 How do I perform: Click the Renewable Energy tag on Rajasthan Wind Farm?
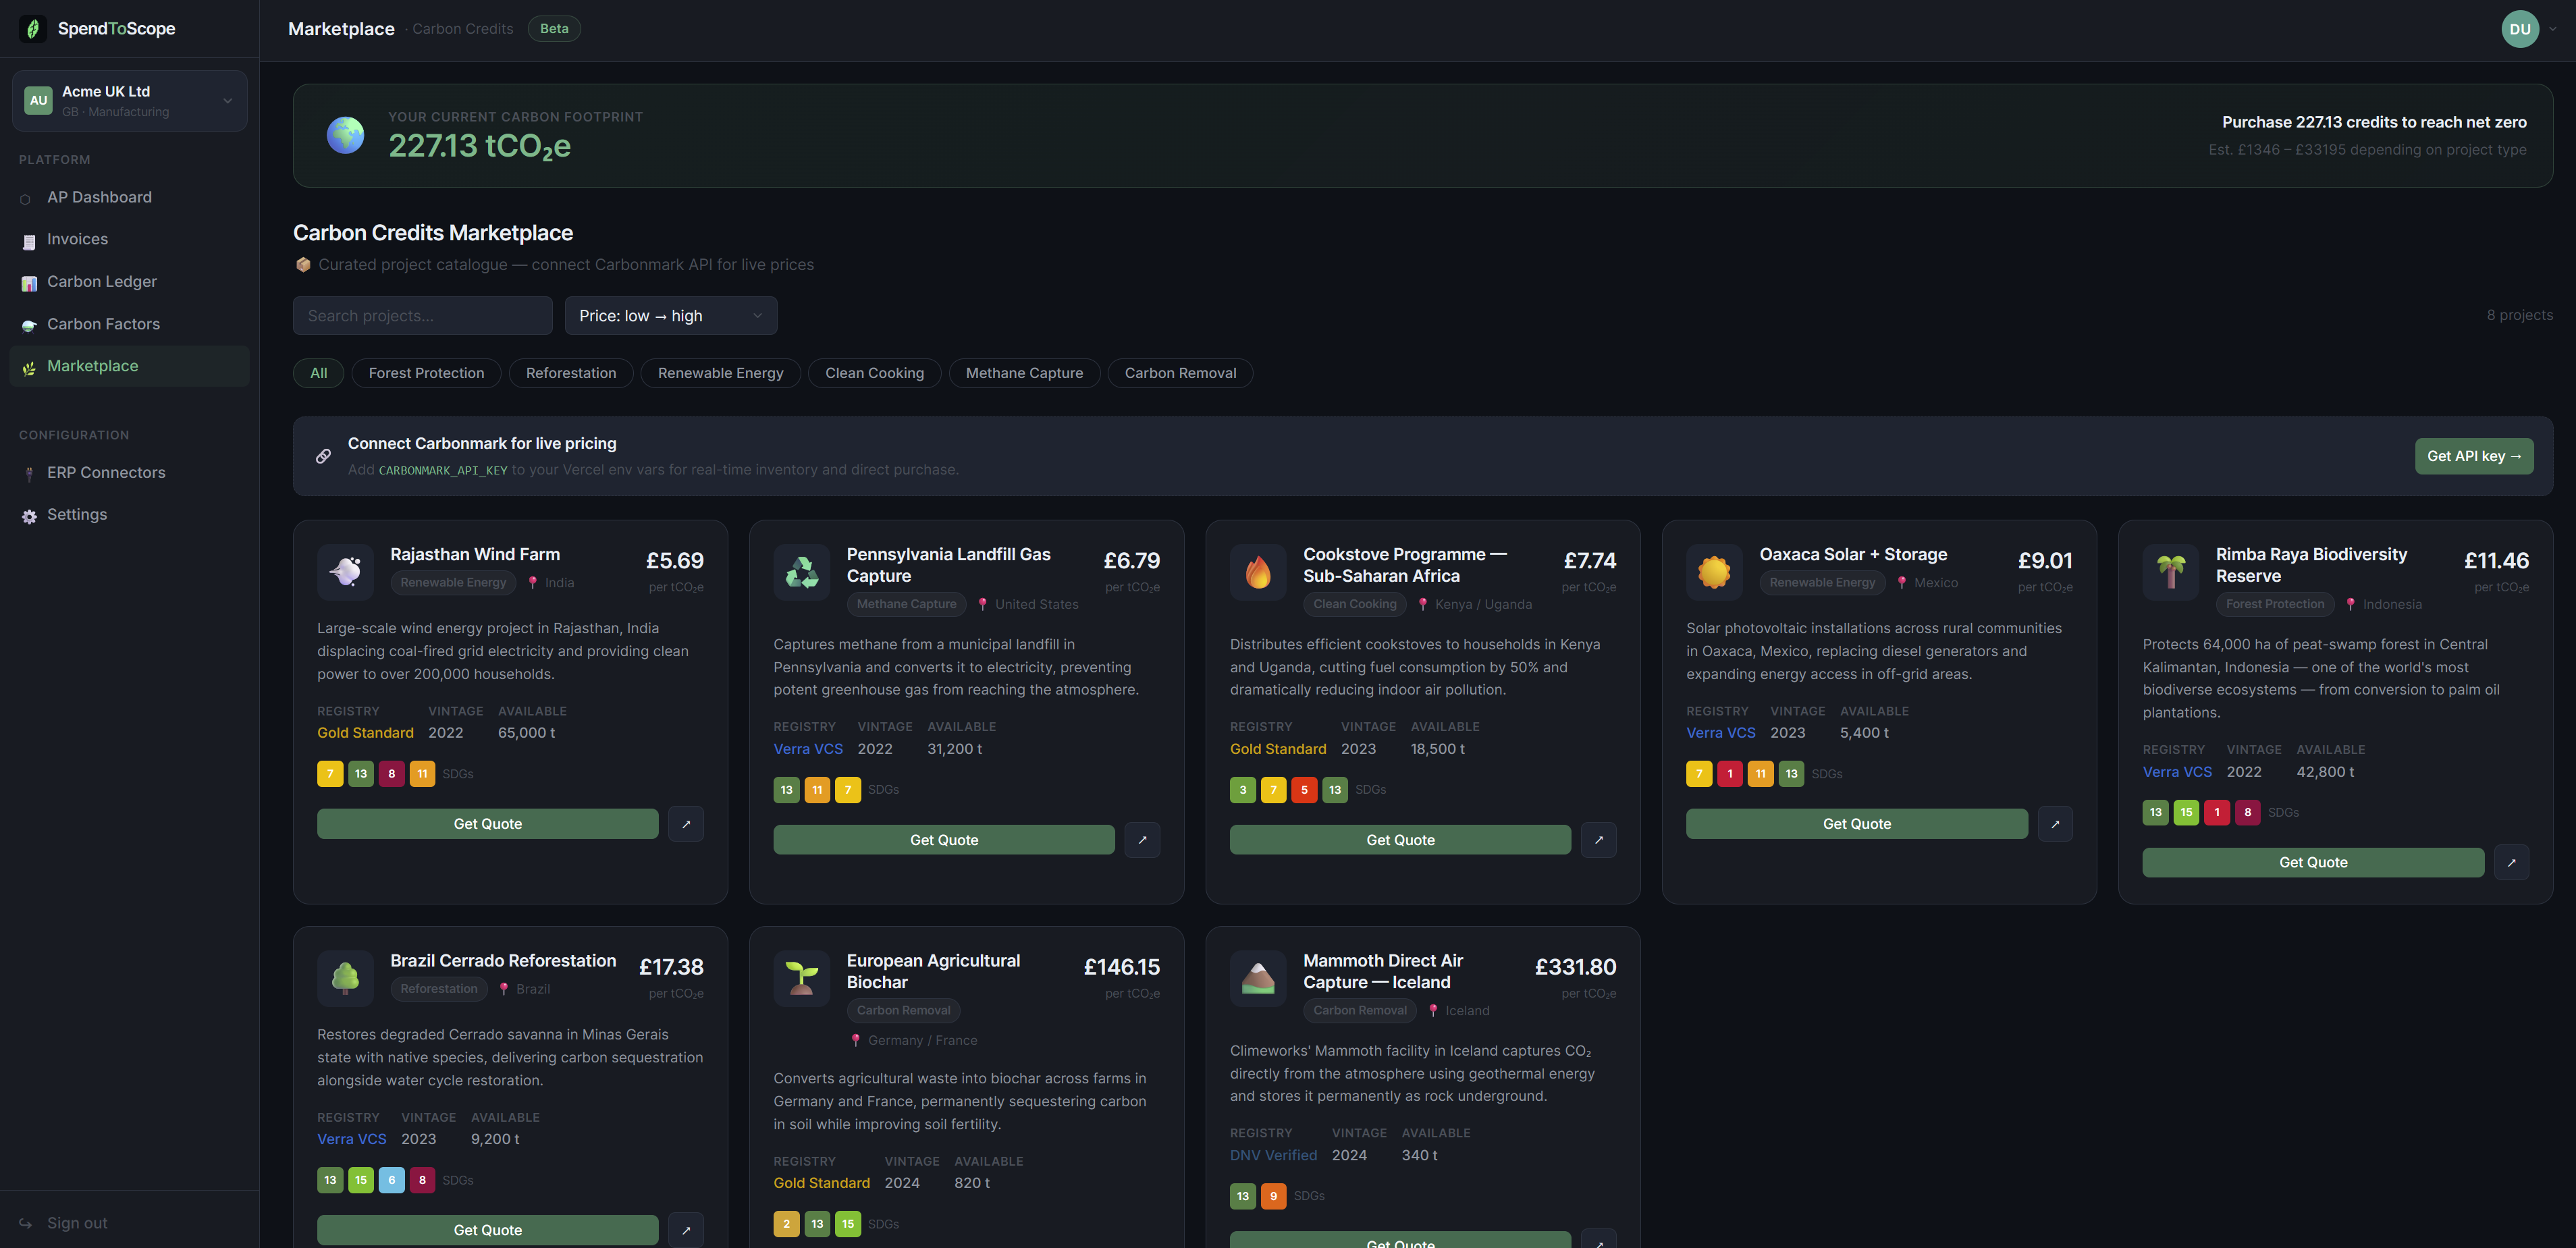click(453, 583)
